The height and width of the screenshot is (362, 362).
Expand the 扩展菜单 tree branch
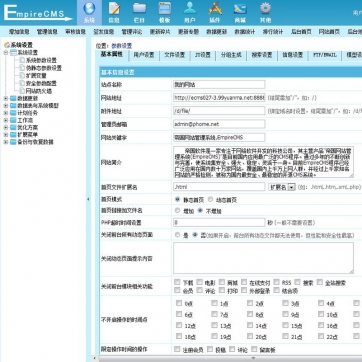pyautogui.click(x=6, y=135)
